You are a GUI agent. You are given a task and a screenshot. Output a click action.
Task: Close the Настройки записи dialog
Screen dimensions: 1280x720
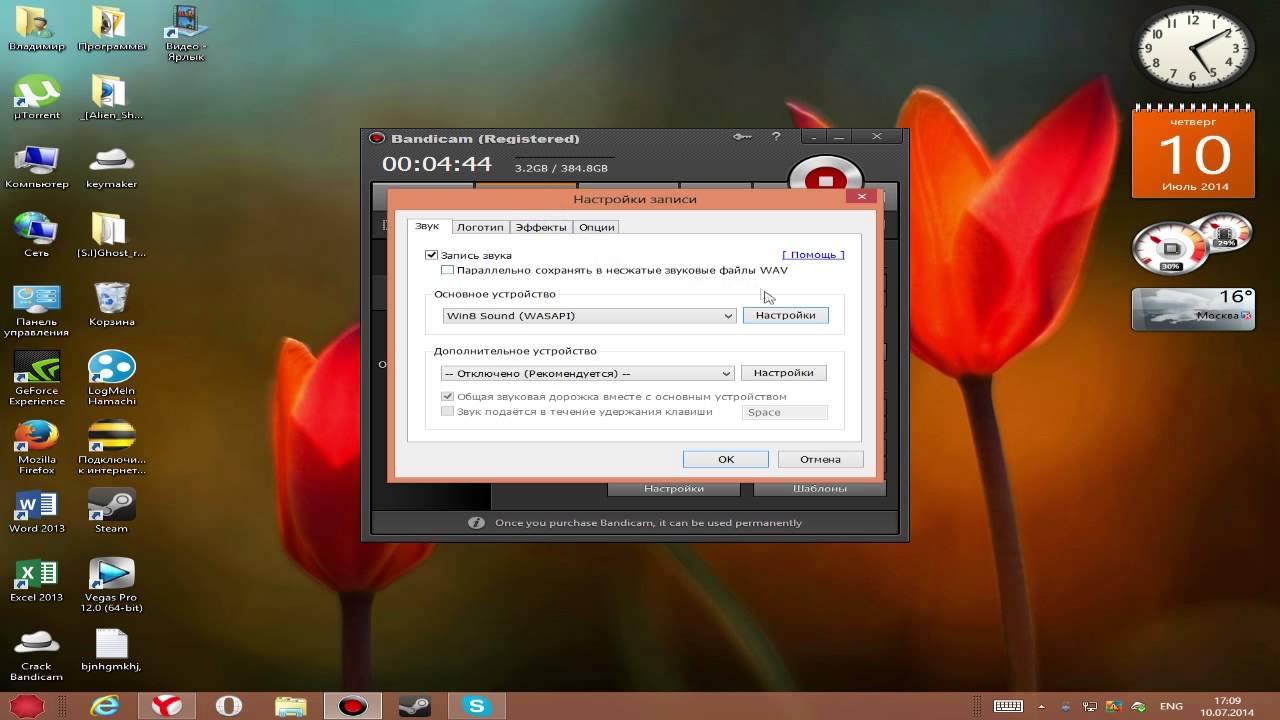coord(862,197)
